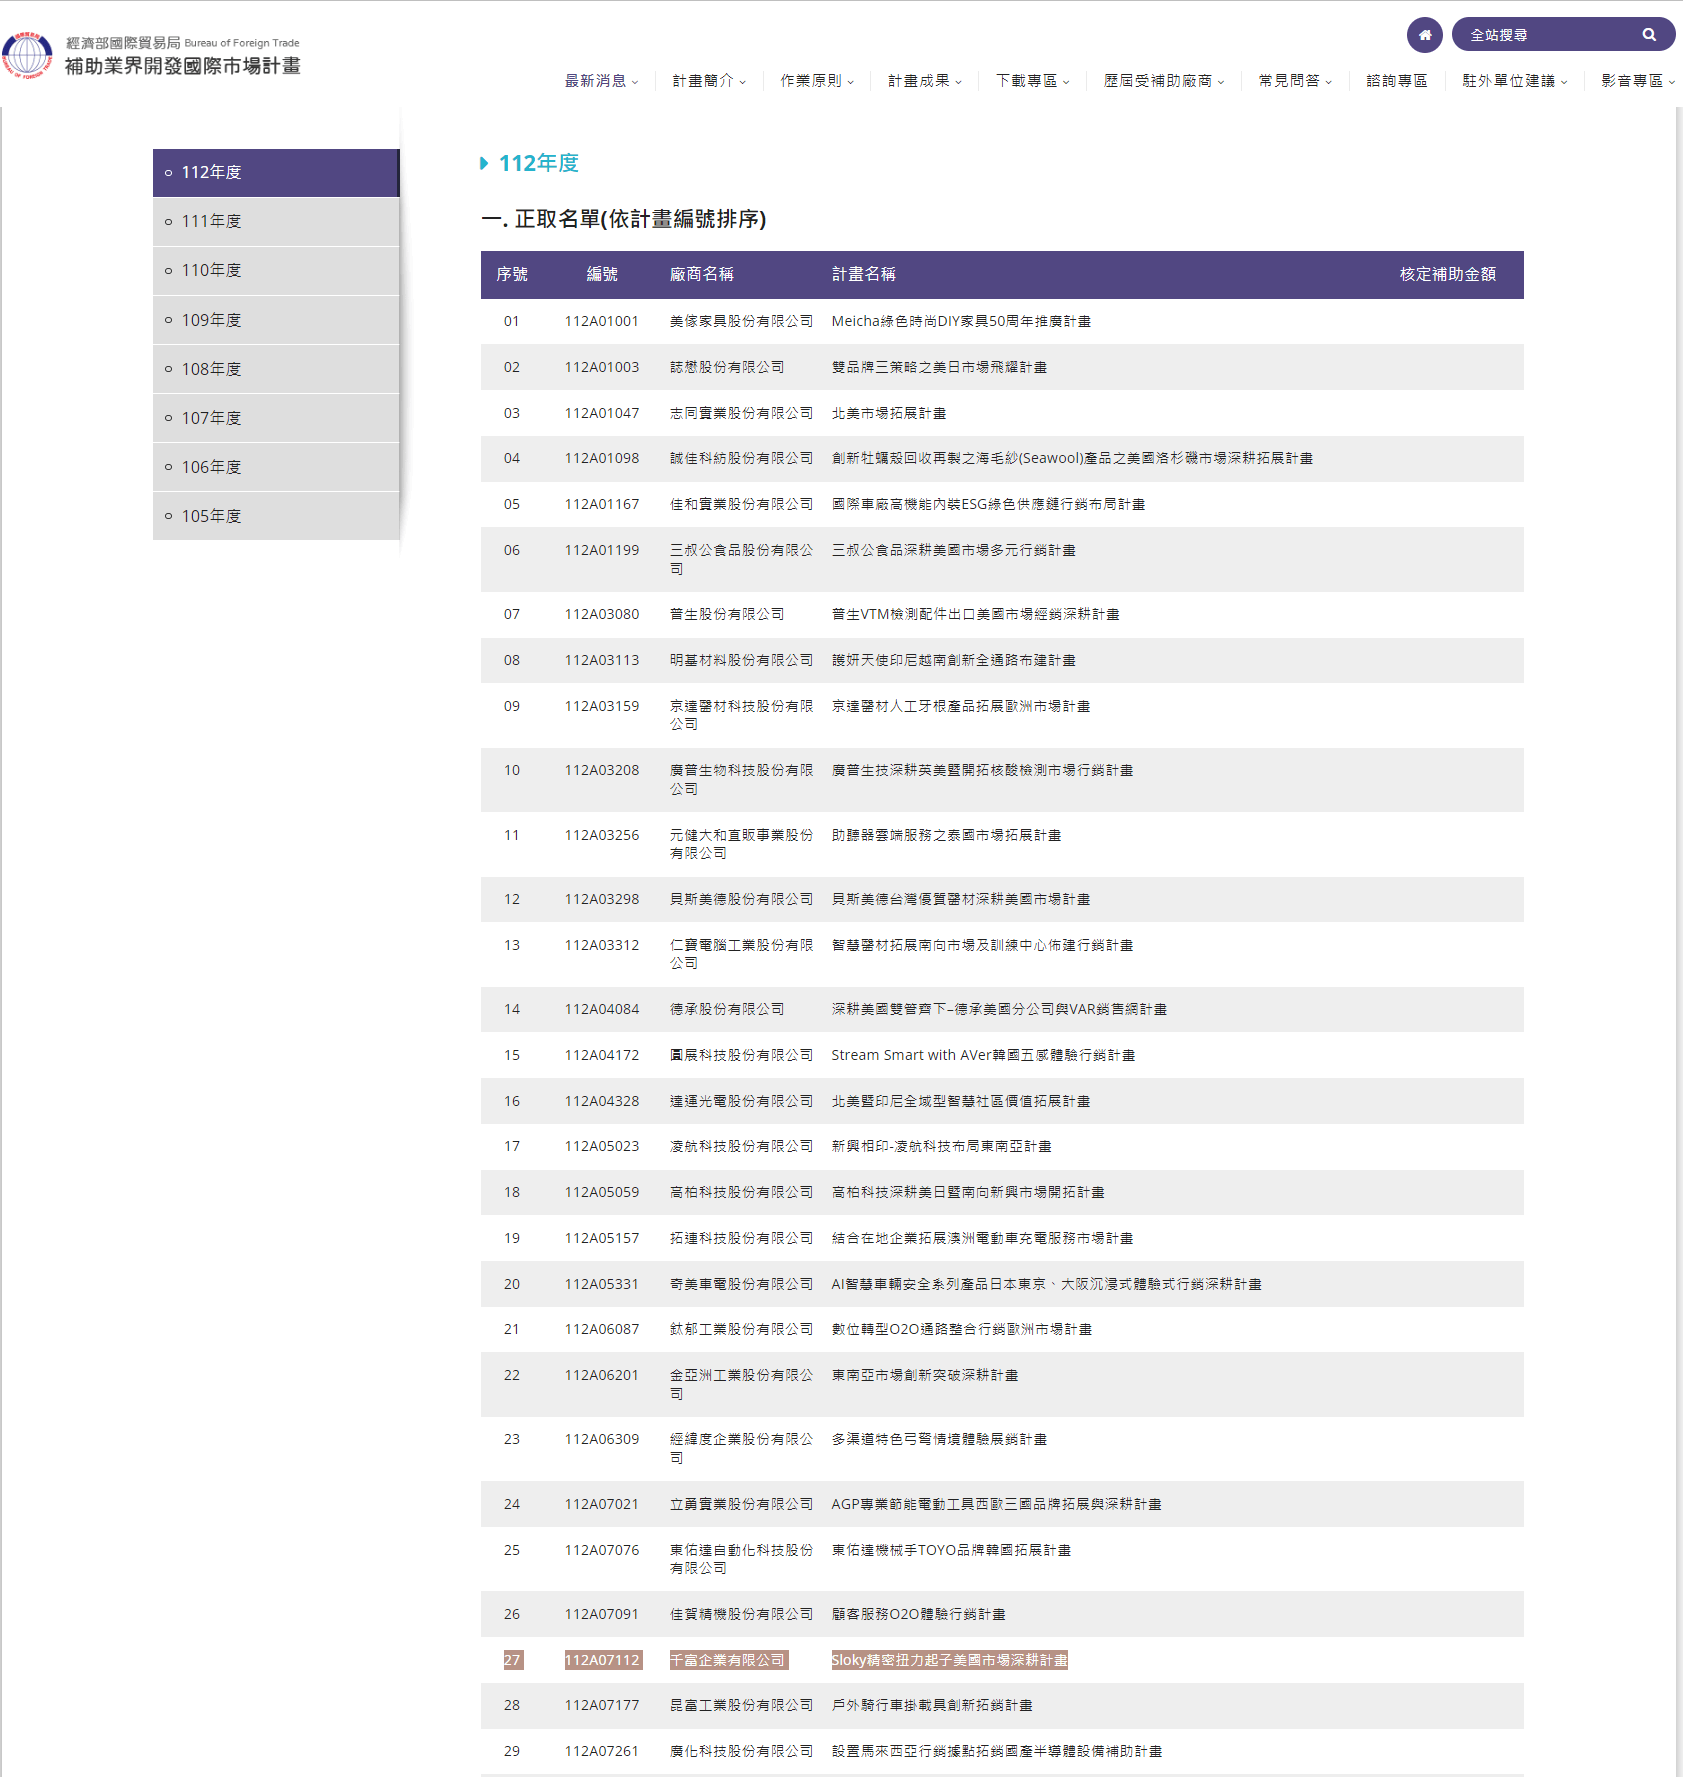The image size is (1683, 1777).
Task: Click company 凌航科技股份有限公司
Action: (742, 1146)
